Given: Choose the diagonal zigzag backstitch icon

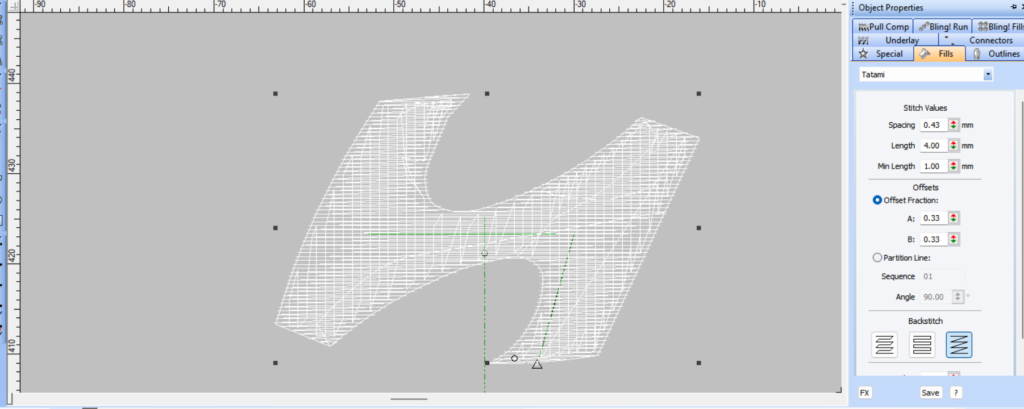Looking at the screenshot, I should 959,344.
